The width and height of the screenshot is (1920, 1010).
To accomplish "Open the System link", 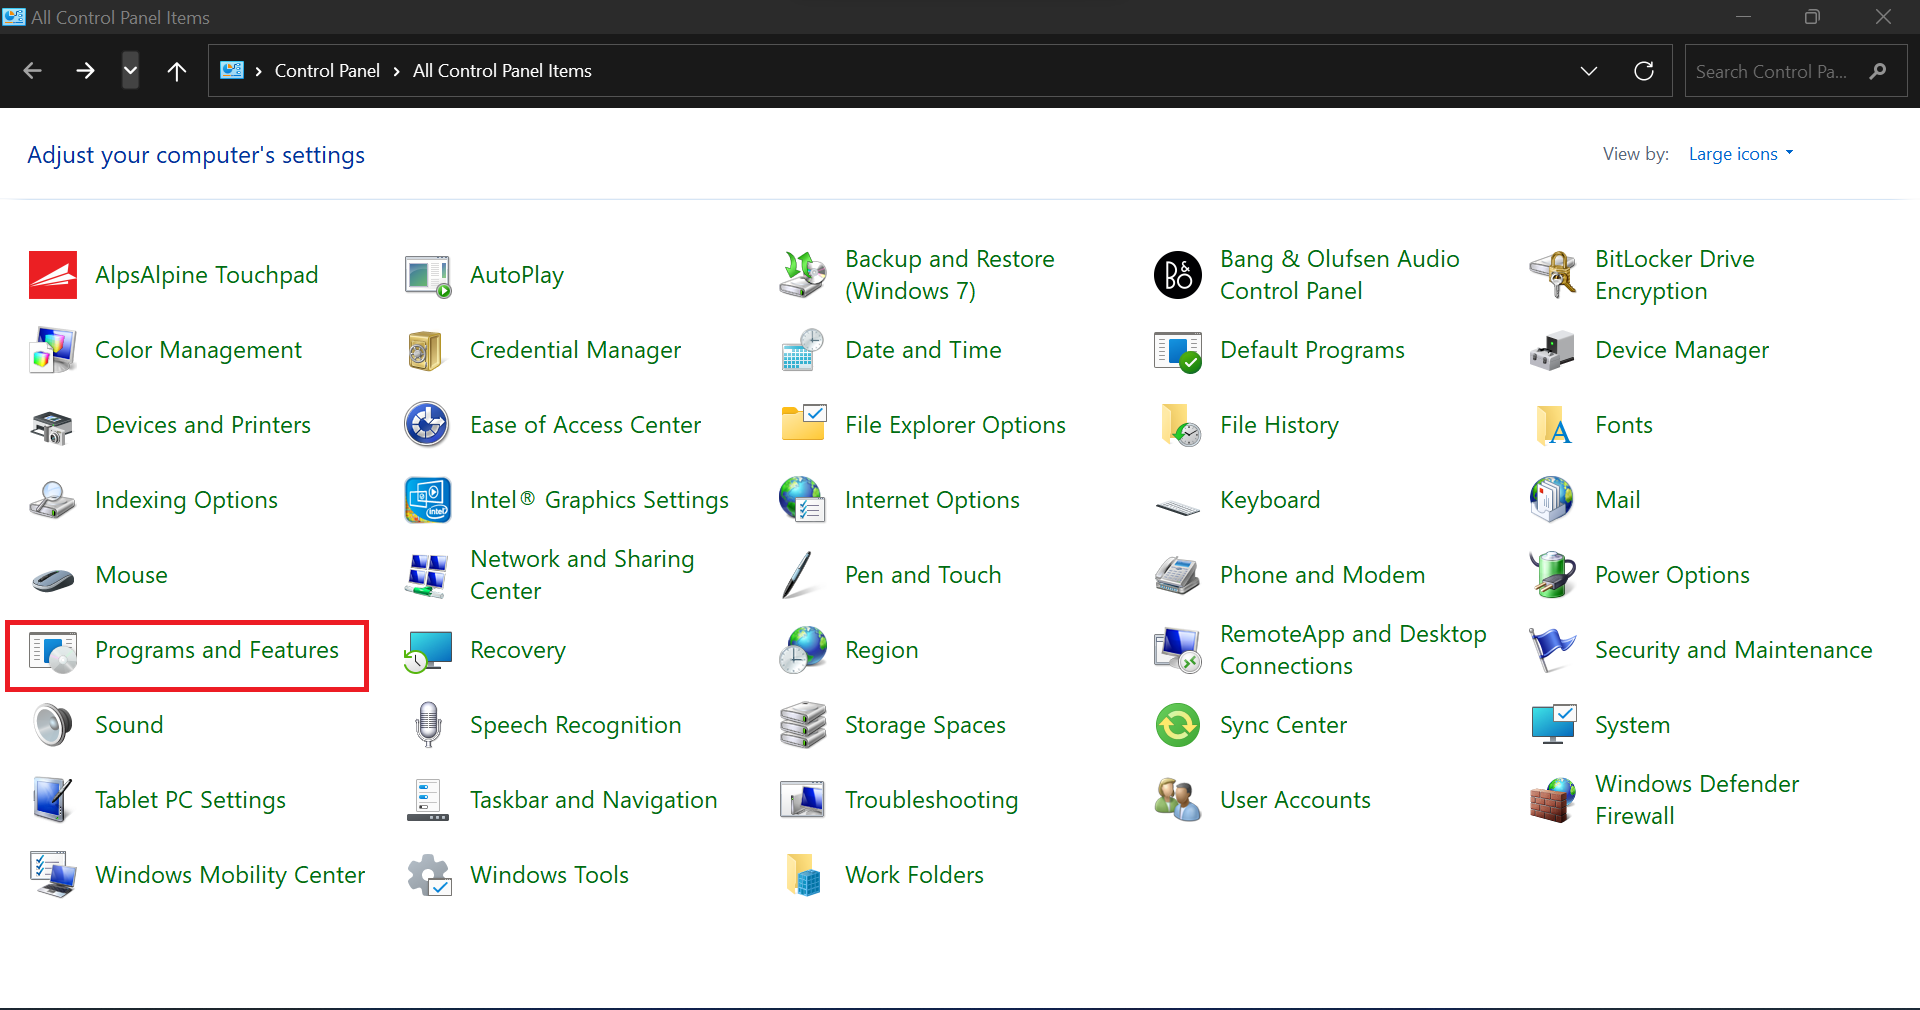I will pos(1632,725).
